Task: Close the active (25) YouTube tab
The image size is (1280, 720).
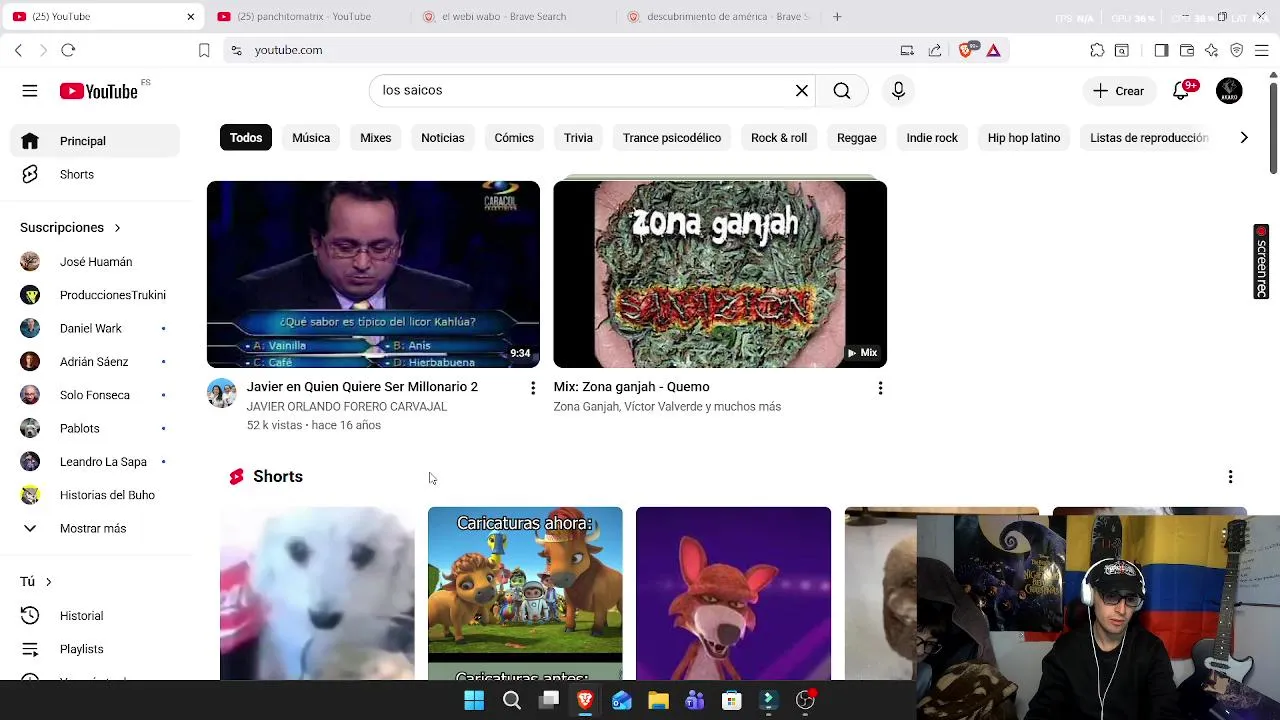Action: 190,16
